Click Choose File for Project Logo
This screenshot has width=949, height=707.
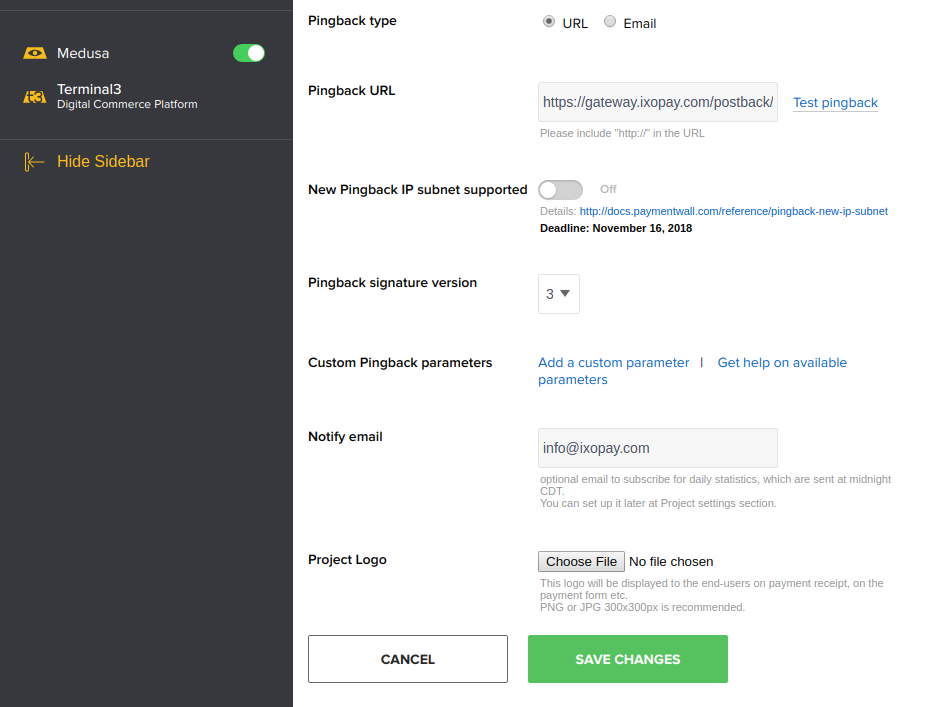tap(581, 562)
